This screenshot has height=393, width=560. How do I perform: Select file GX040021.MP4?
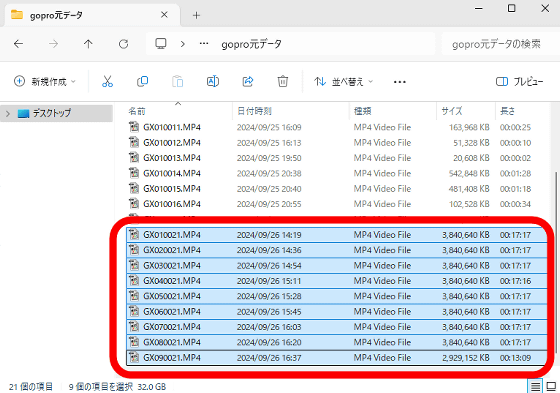tap(336, 281)
